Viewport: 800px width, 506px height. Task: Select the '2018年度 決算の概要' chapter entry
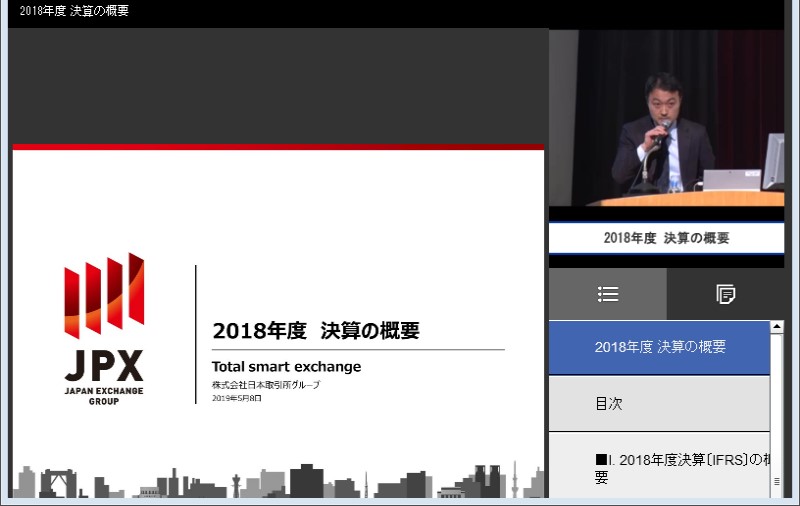[659, 347]
